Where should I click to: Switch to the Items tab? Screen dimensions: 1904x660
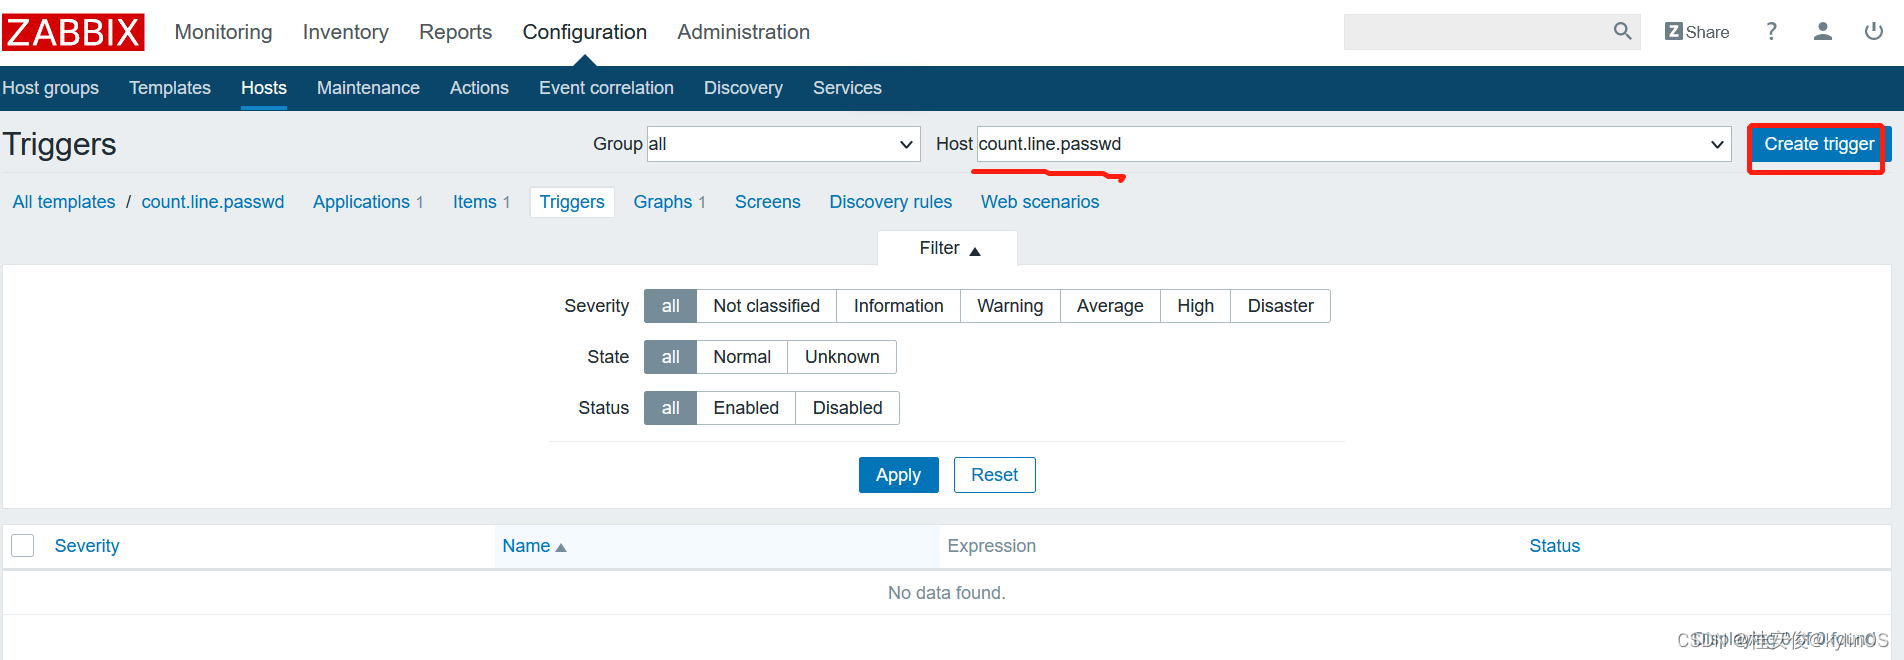(475, 202)
